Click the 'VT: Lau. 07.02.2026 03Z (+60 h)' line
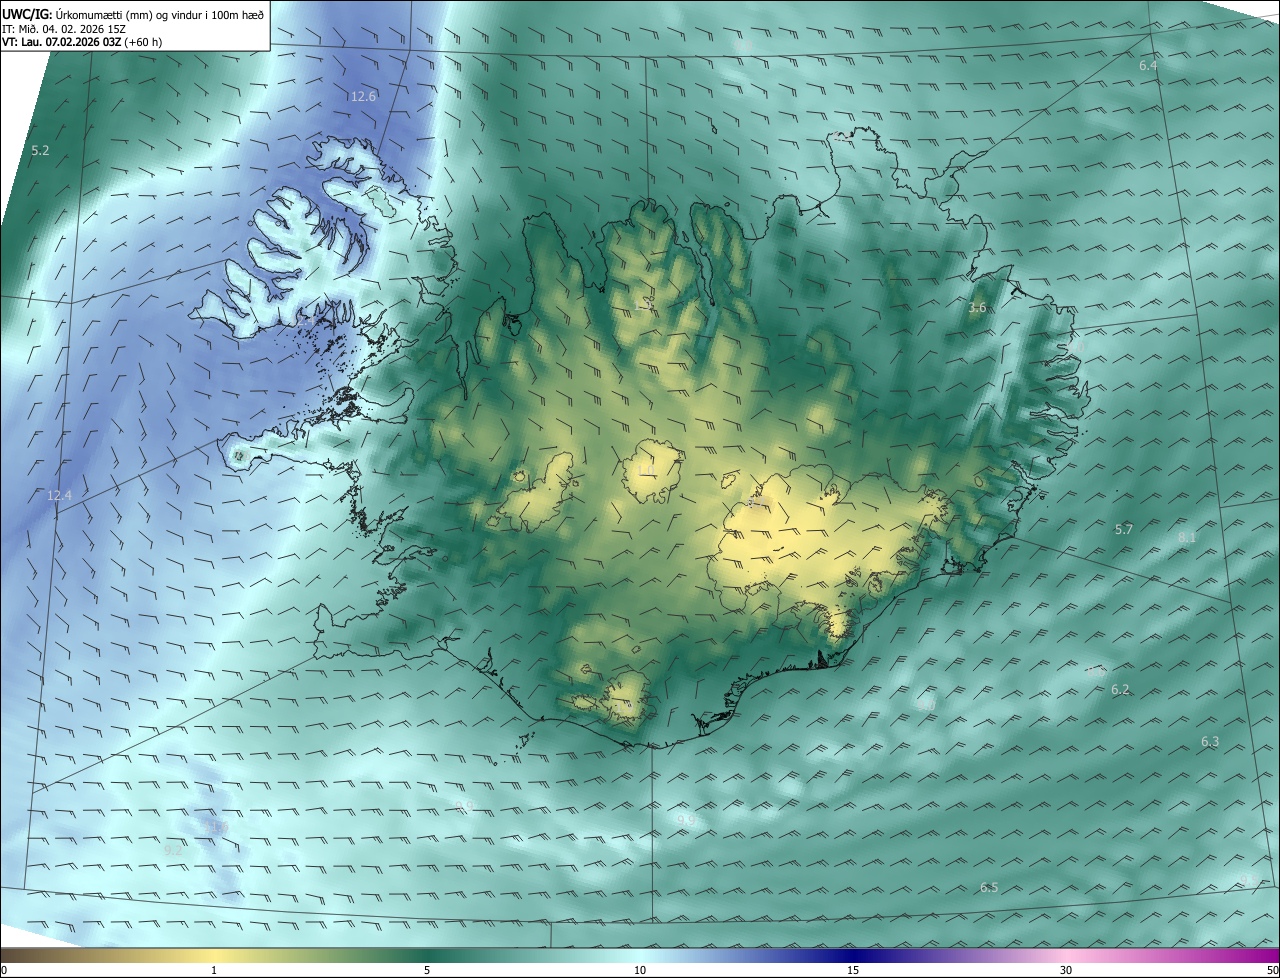This screenshot has width=1280, height=978. coord(82,42)
